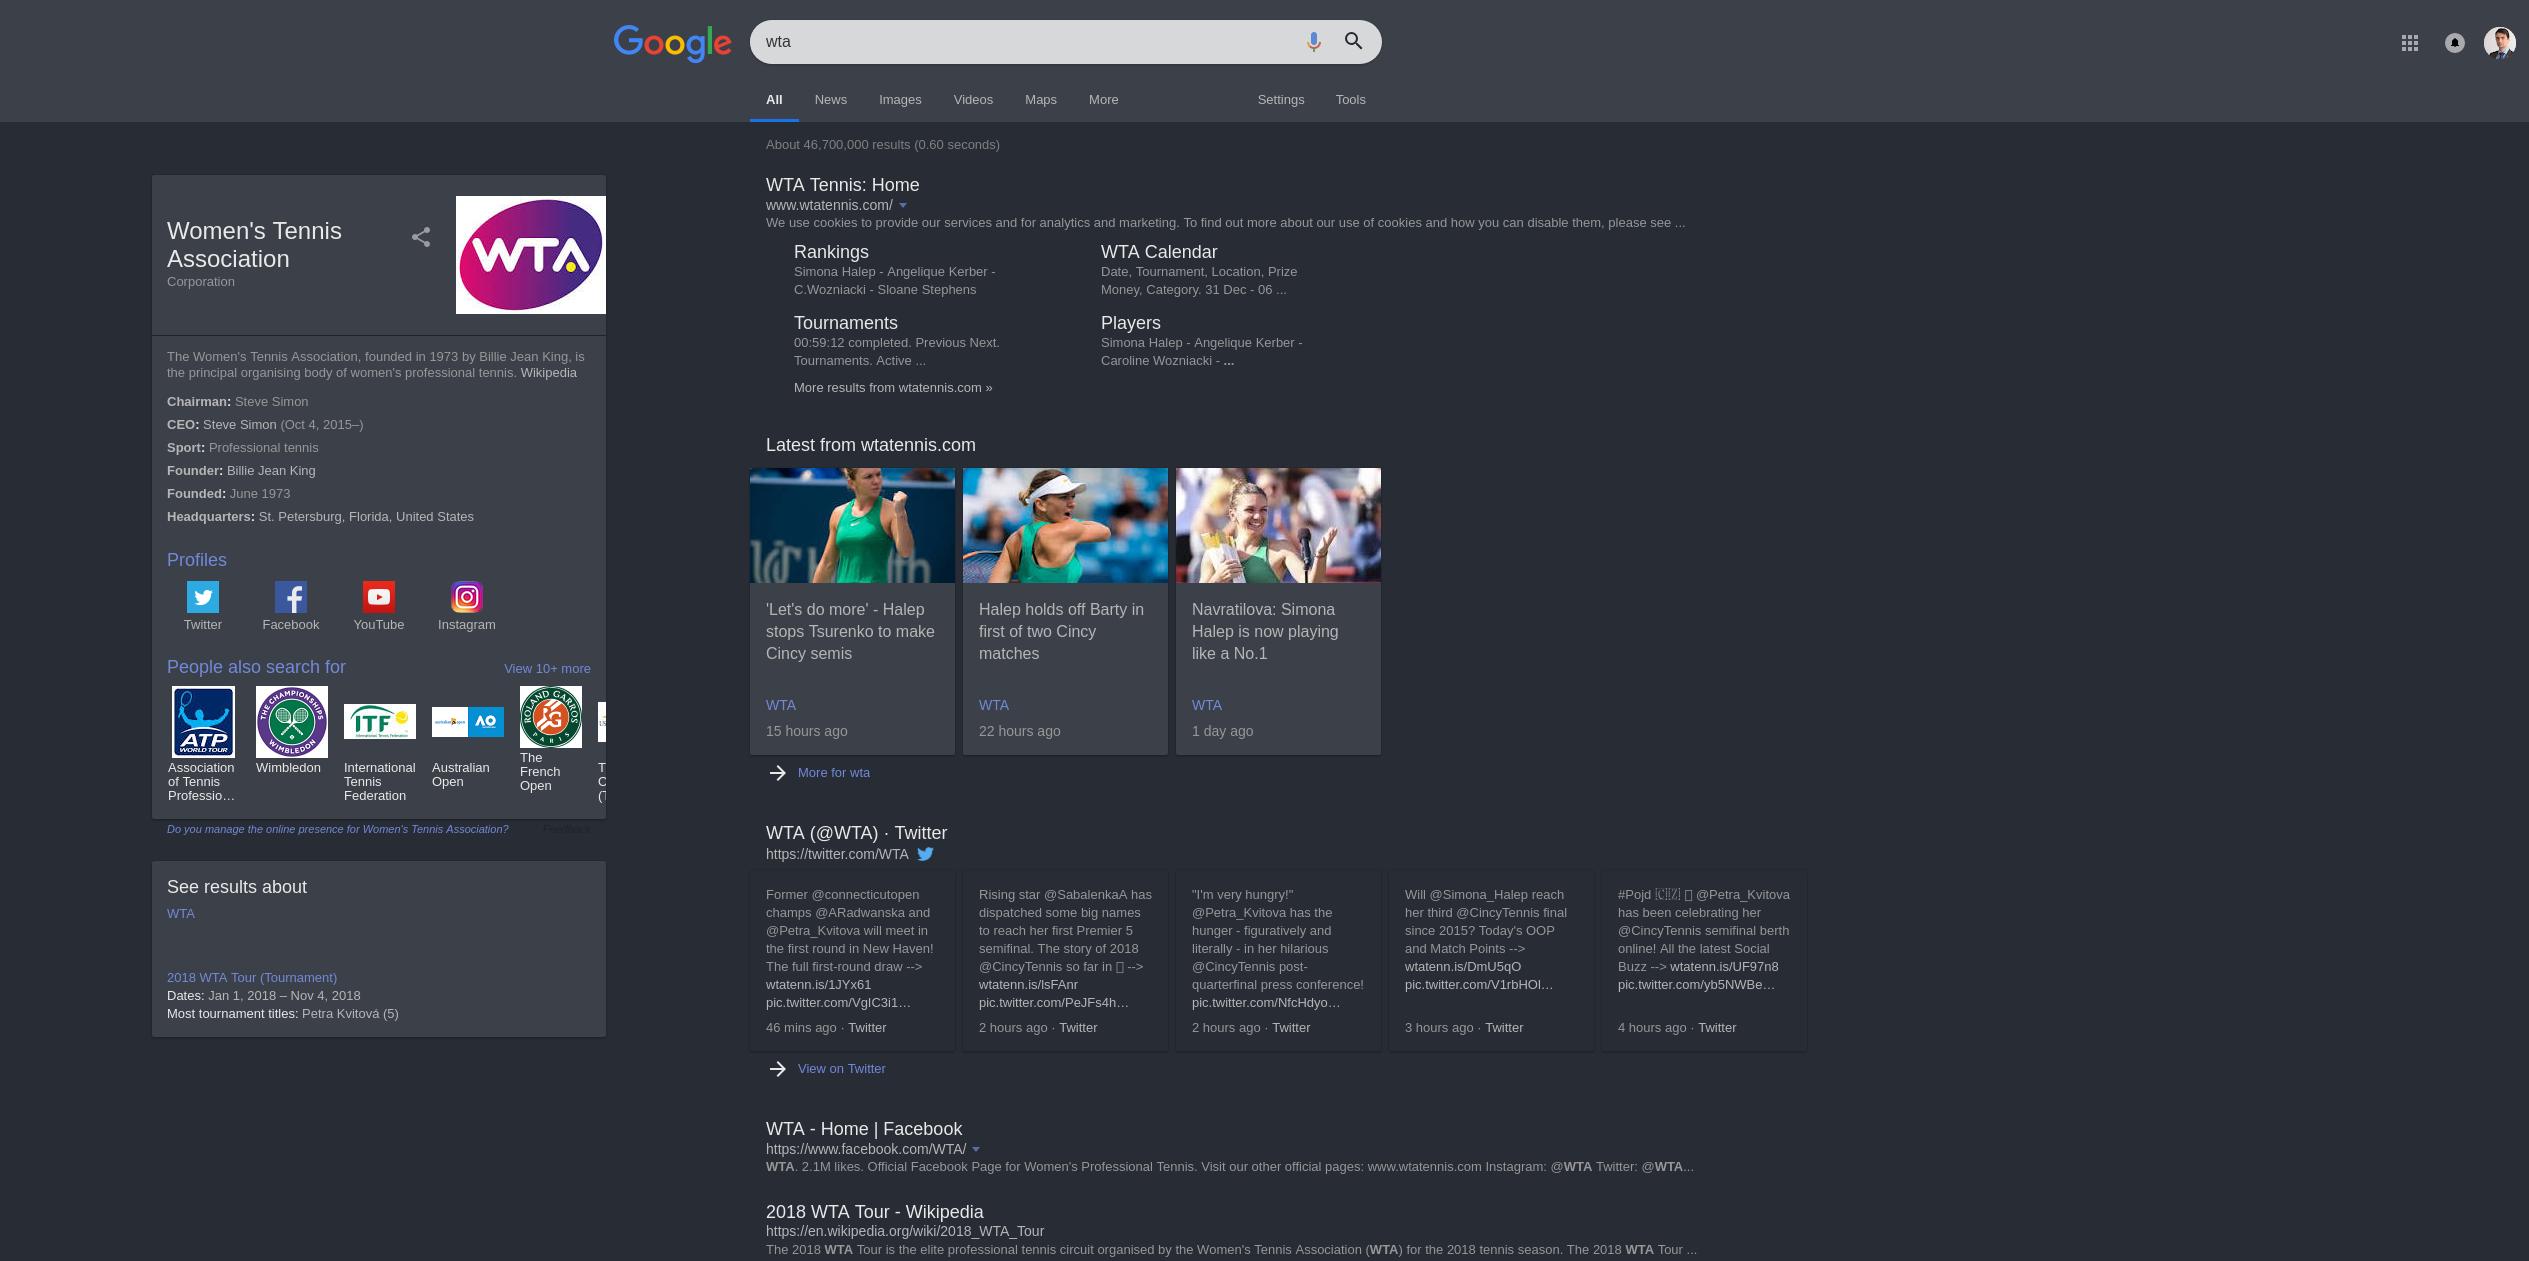Image resolution: width=2529 pixels, height=1261 pixels.
Task: Select the Wimbledon logo
Action: click(292, 722)
